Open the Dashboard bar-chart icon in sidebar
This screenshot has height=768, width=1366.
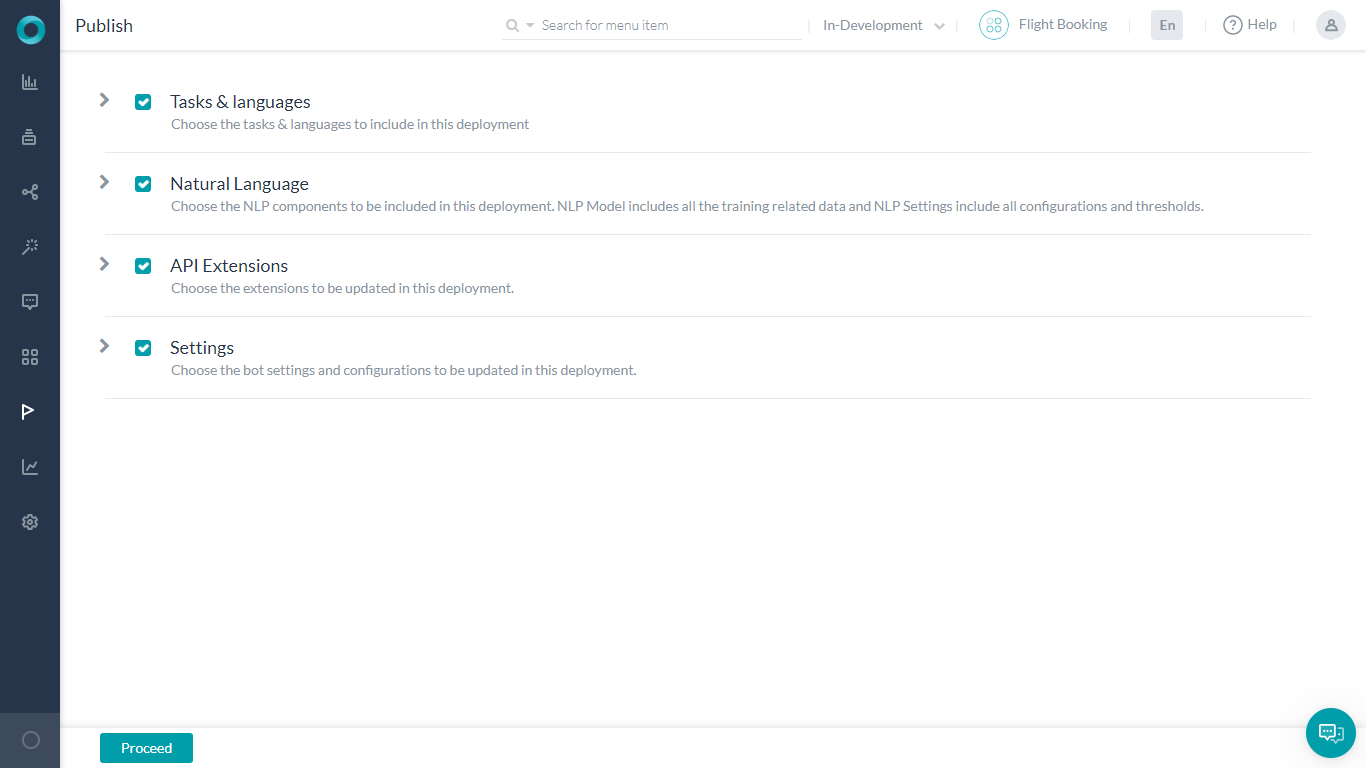click(x=30, y=82)
